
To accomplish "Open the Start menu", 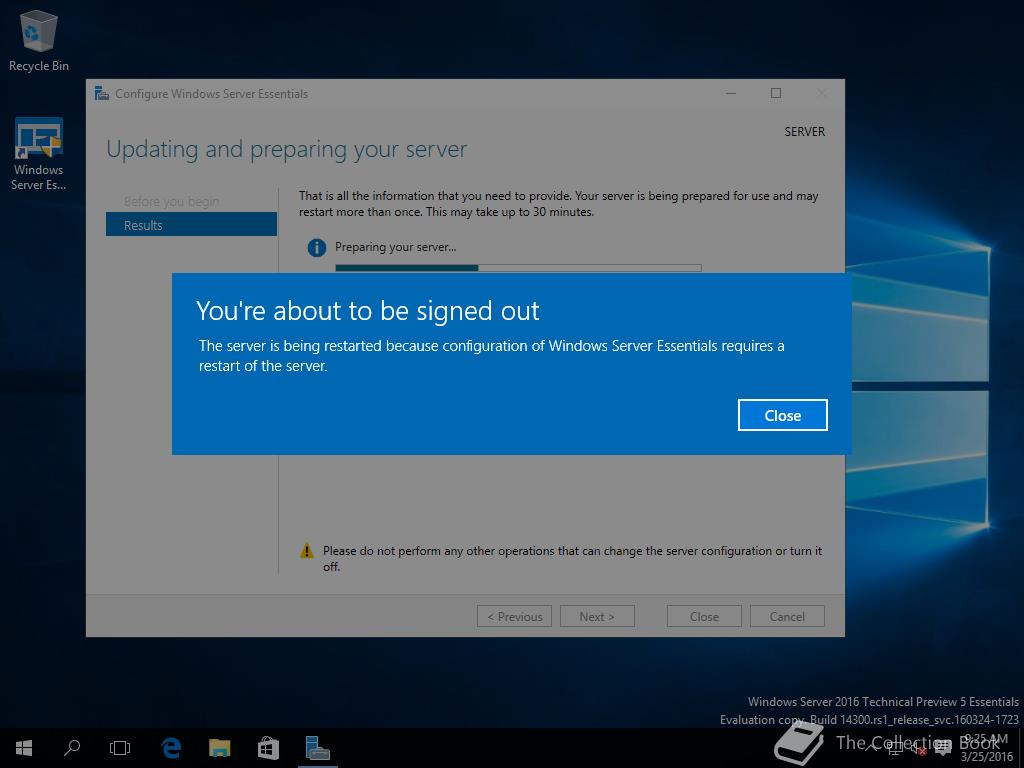I will (24, 748).
